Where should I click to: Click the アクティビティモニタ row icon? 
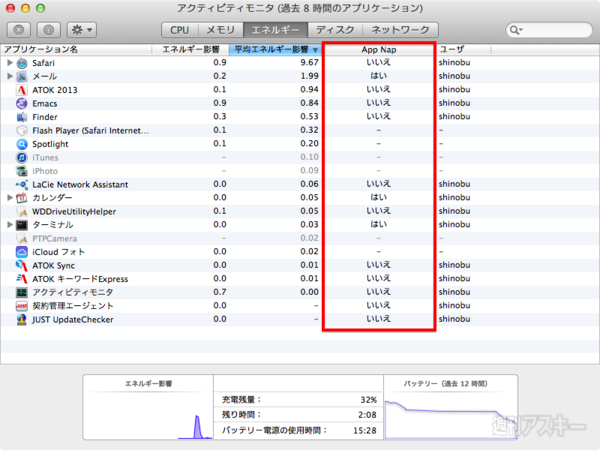[x=22, y=292]
